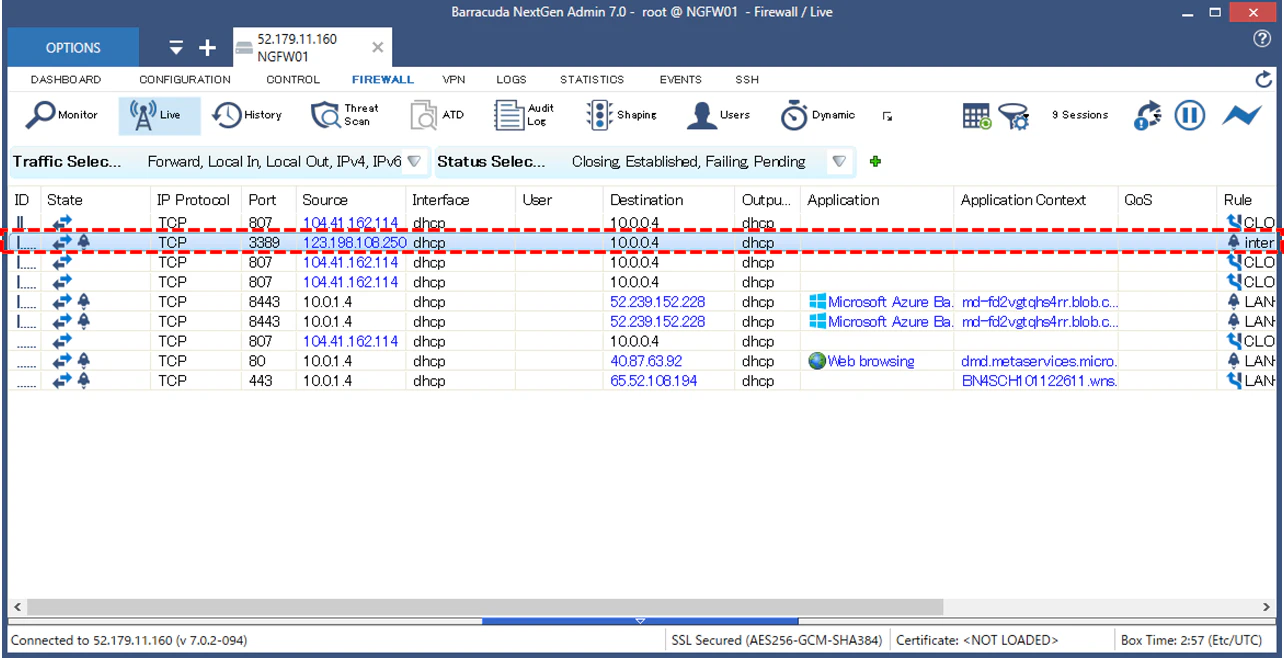Image resolution: width=1284 pixels, height=658 pixels.
Task: Add a new connection tab with plus
Action: [x=208, y=47]
